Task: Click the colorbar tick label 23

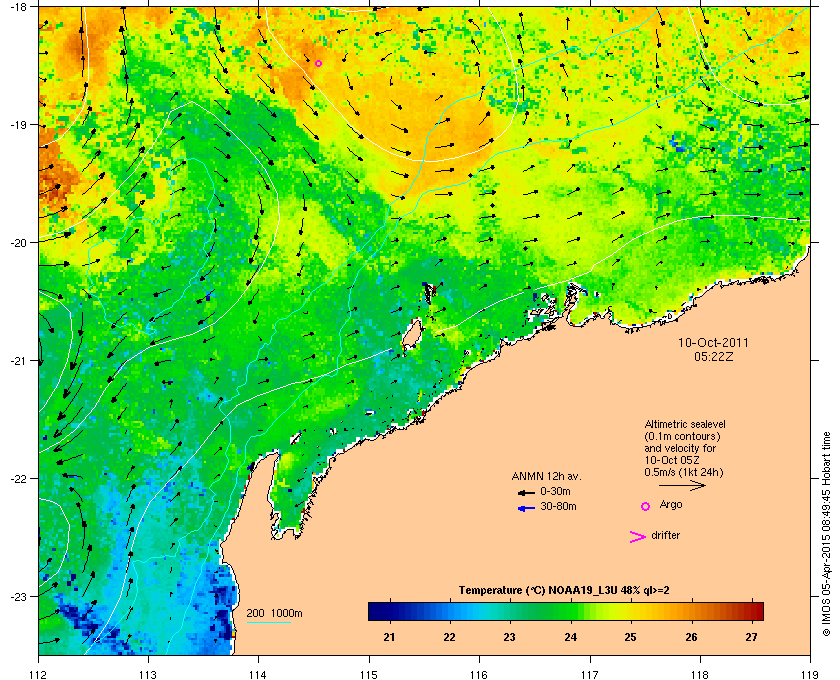Action: pos(509,637)
